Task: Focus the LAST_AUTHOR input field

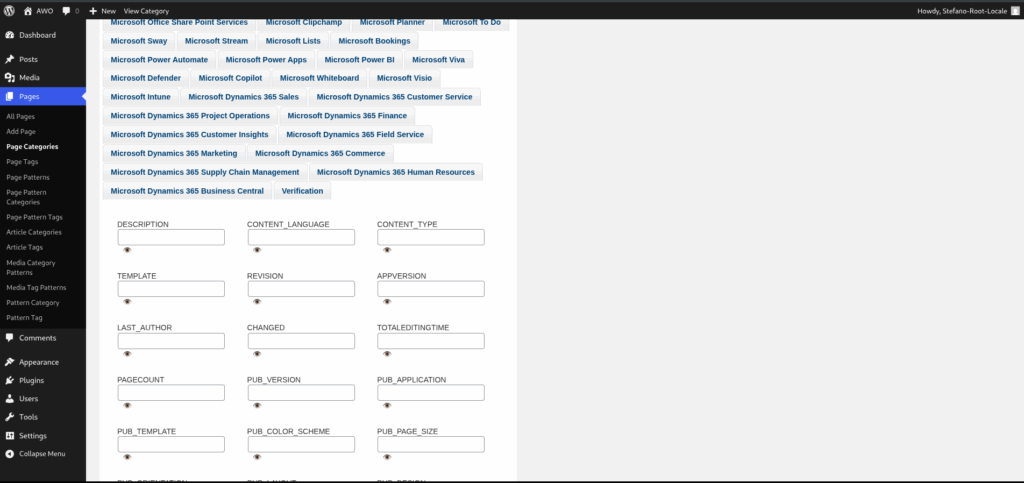Action: click(171, 341)
